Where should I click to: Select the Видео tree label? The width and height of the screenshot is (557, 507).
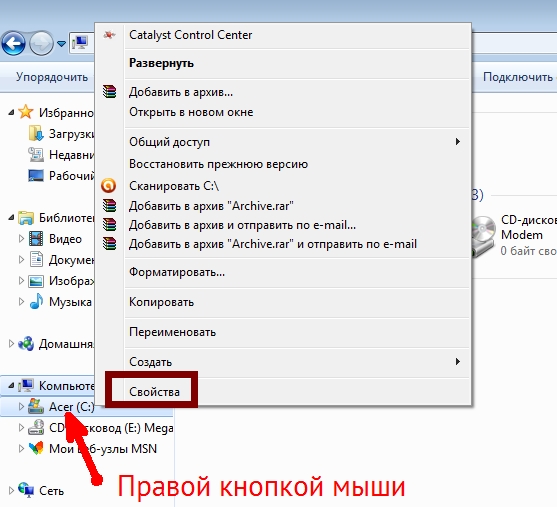tap(65, 239)
